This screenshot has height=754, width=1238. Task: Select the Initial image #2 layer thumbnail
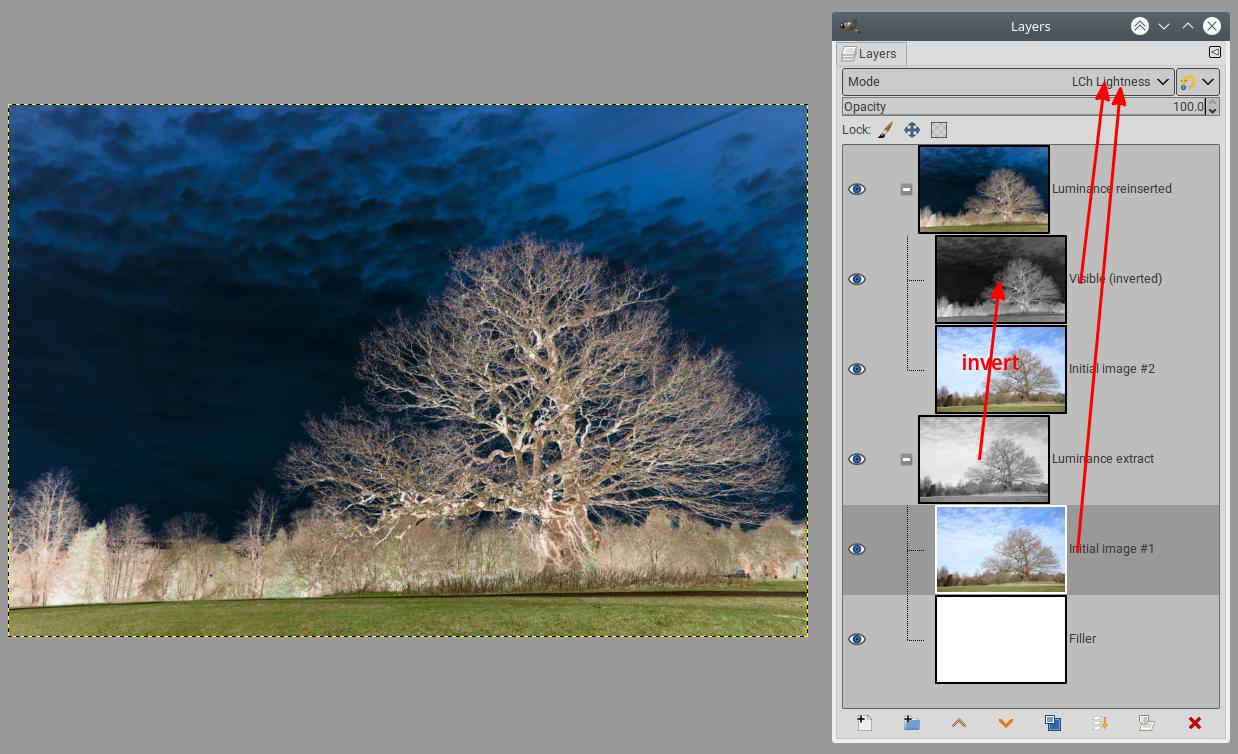coord(1000,369)
